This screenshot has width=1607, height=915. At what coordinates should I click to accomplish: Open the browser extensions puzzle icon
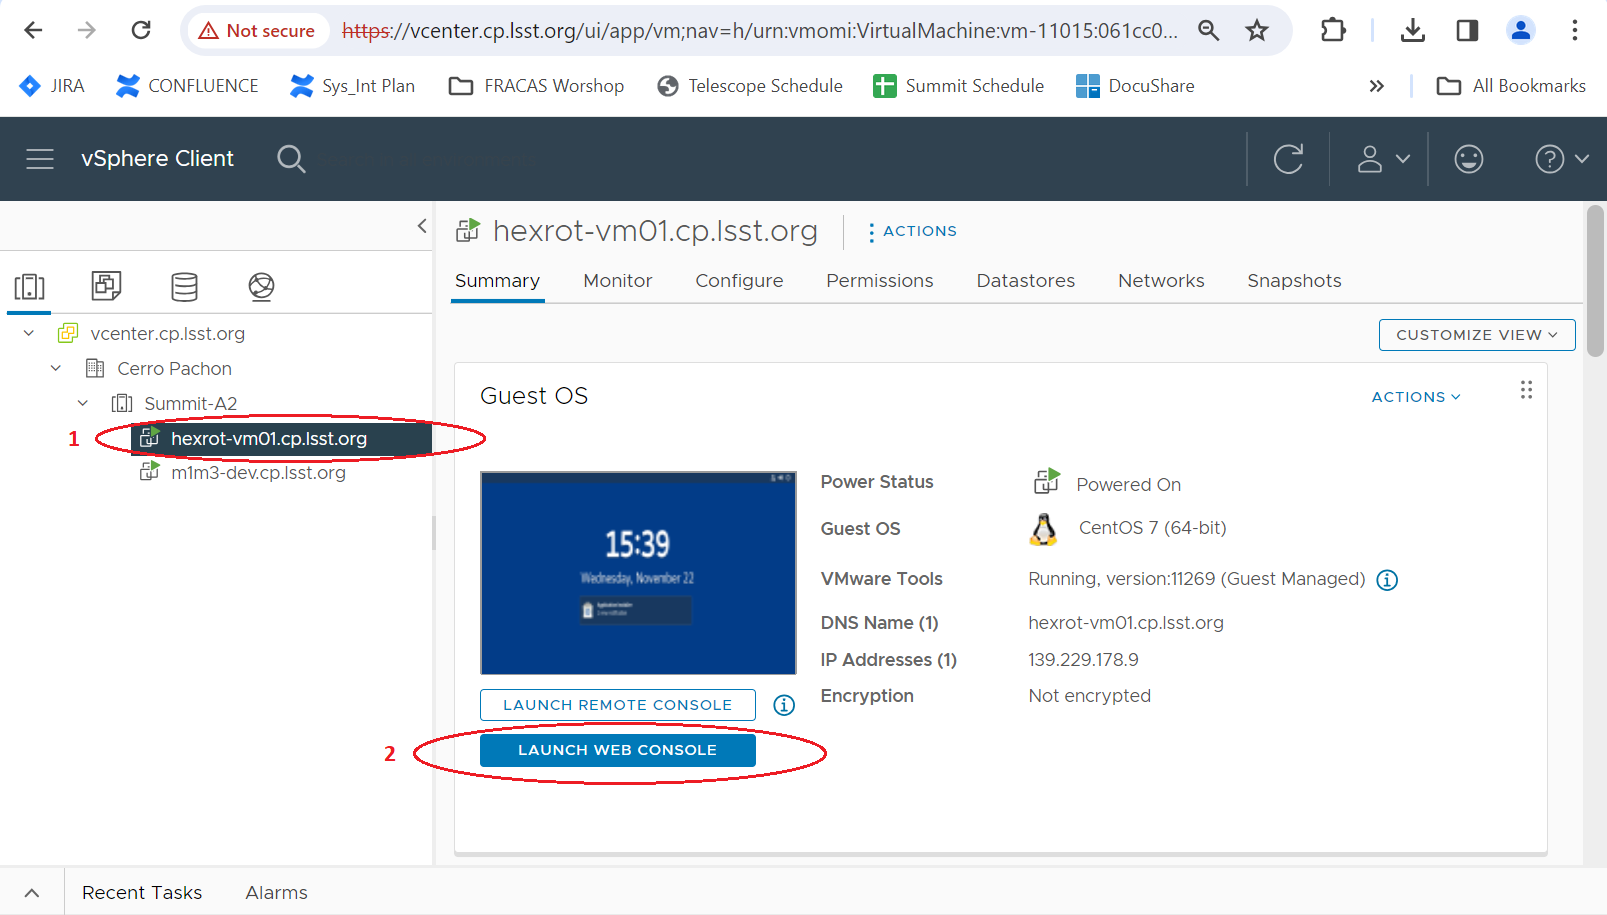tap(1333, 31)
